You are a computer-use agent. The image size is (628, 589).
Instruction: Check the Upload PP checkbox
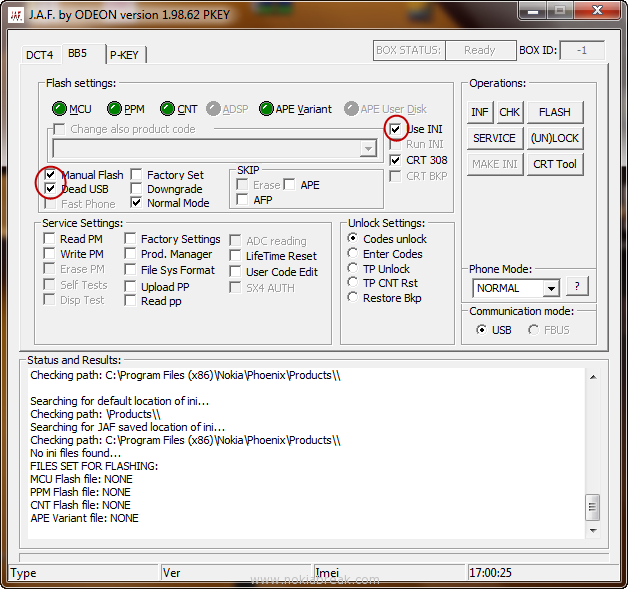[130, 286]
